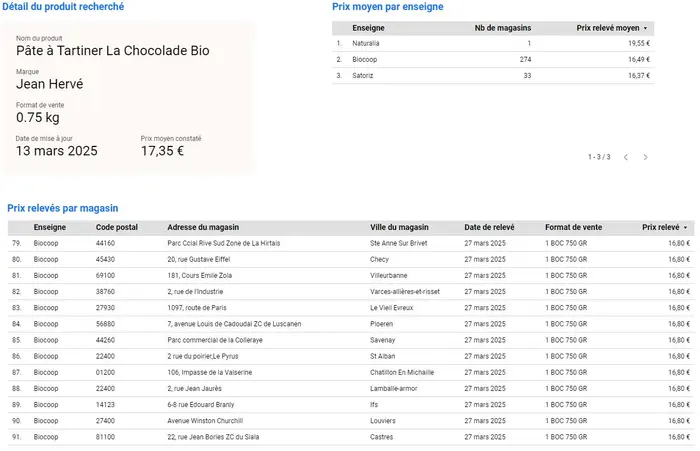Screen dimensions: 700x451
Task: Click postal code 45430
Action: coord(105,259)
